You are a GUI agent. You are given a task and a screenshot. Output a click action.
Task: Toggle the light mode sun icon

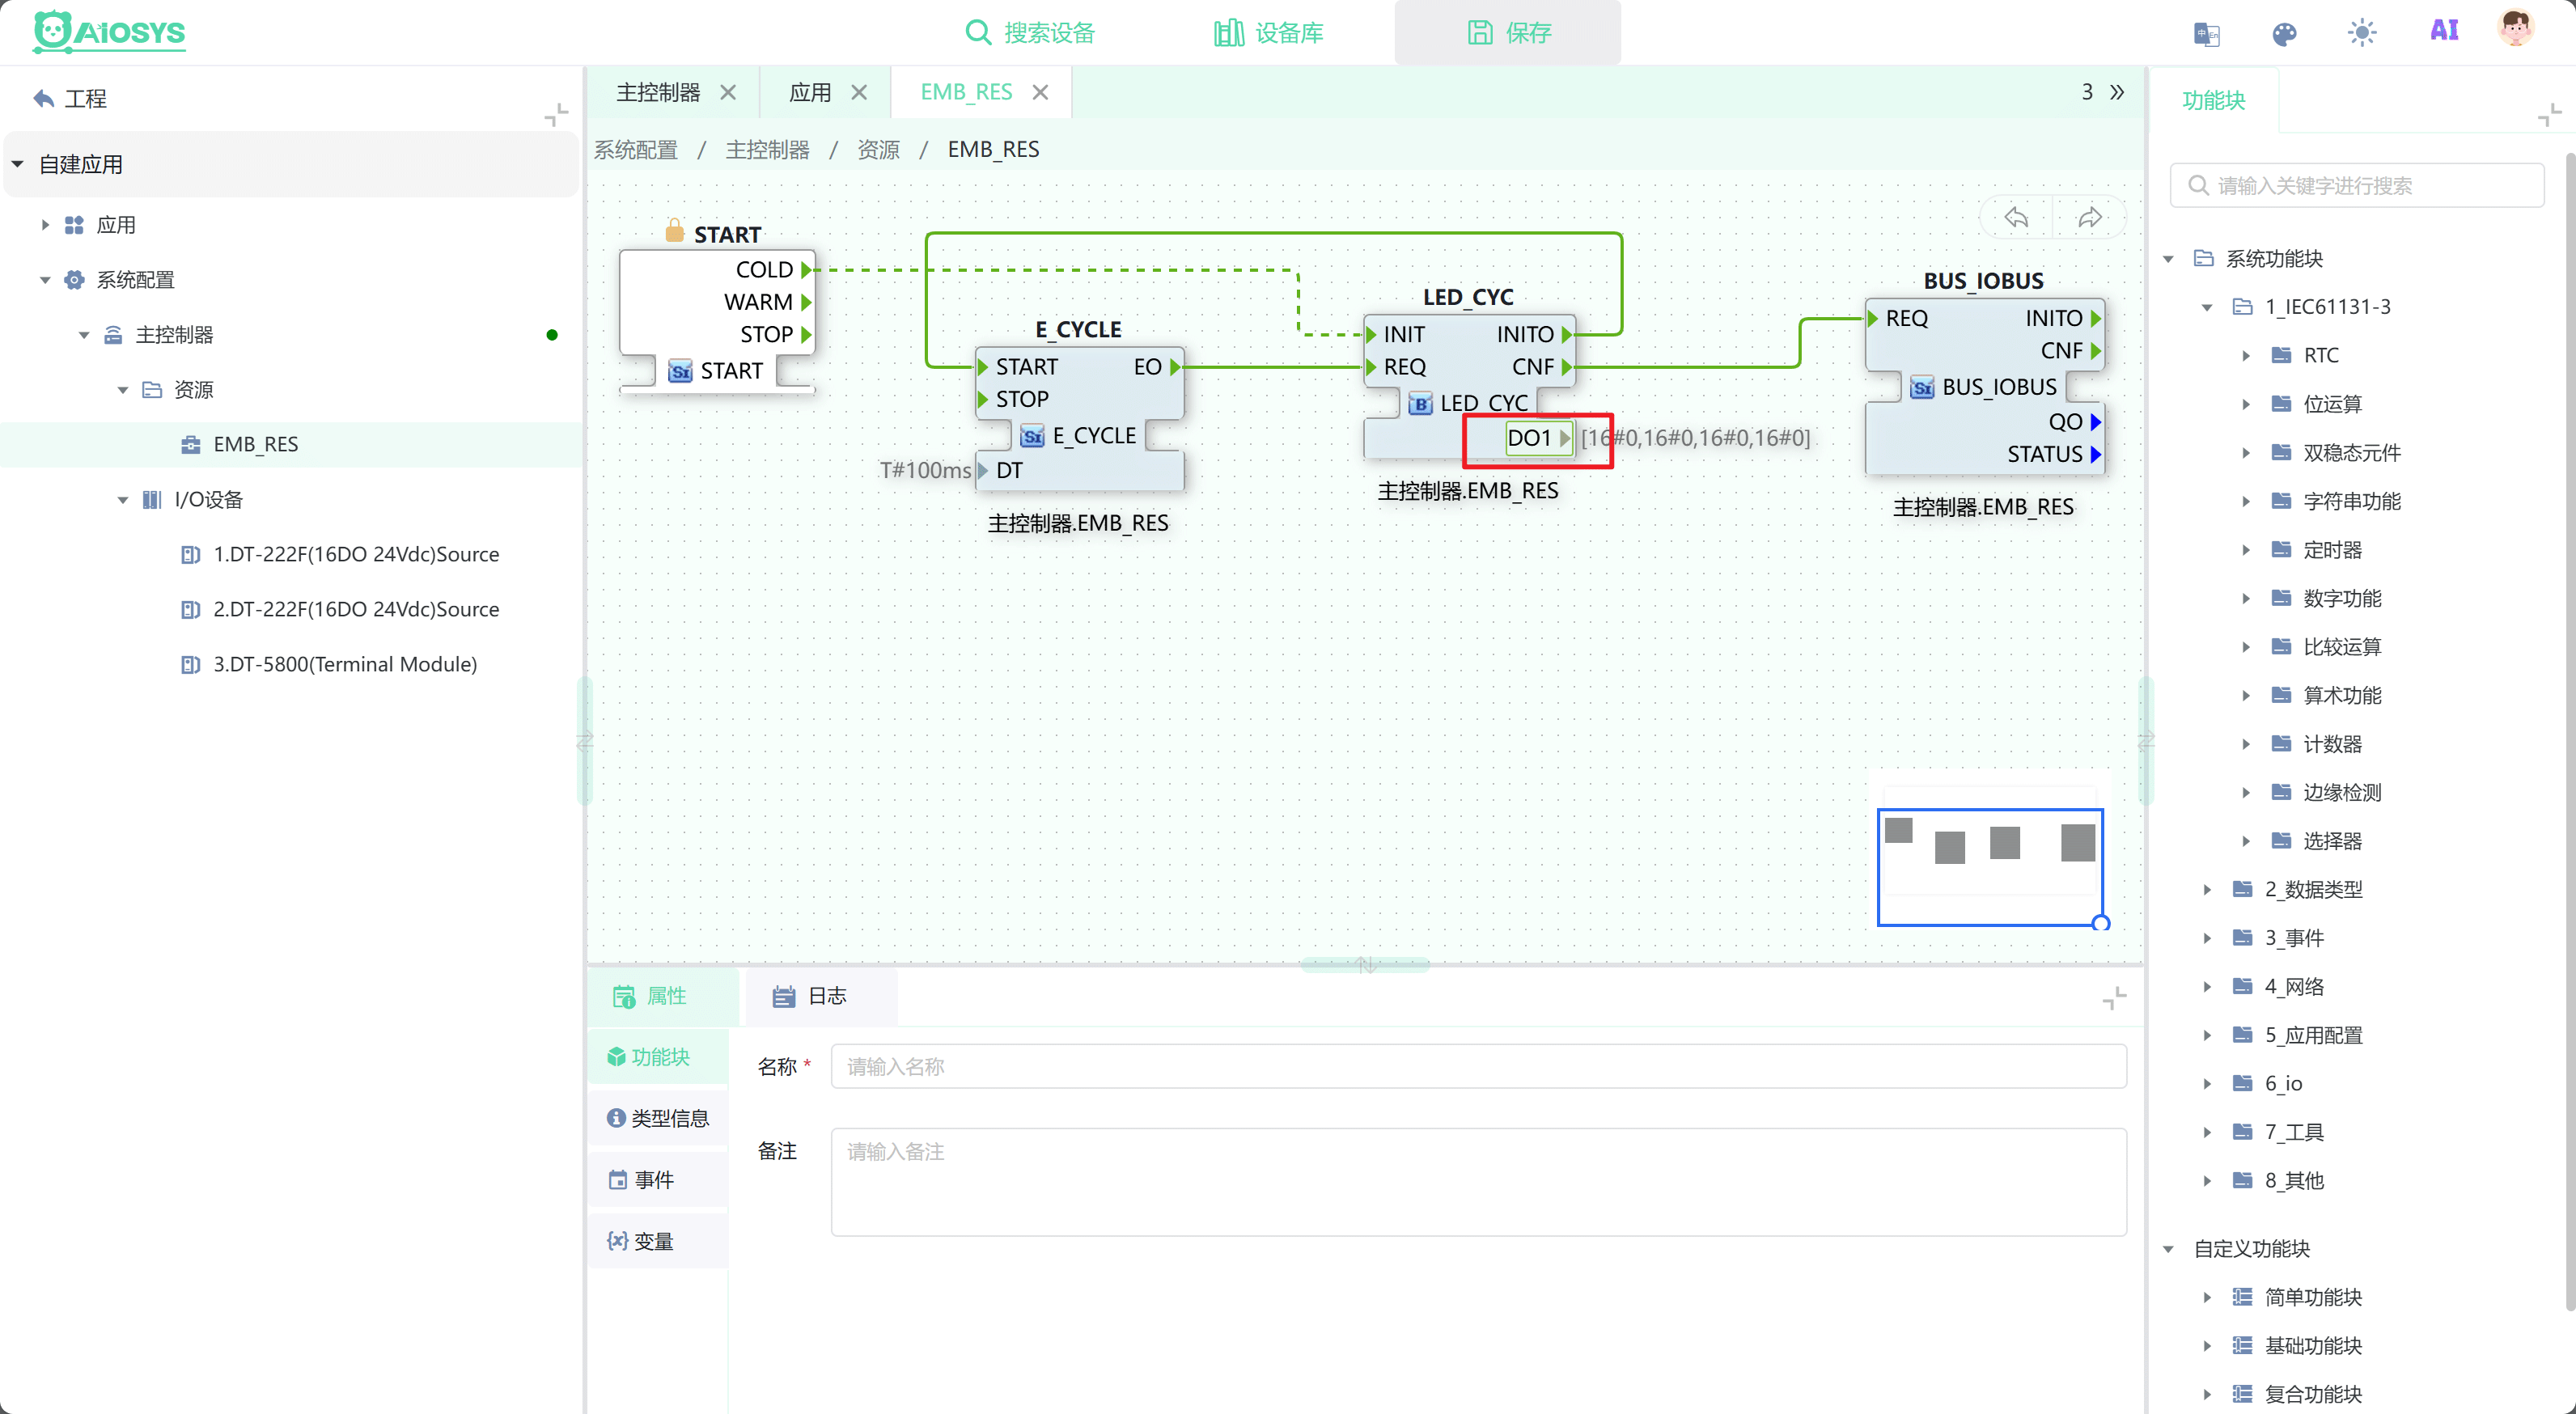click(x=2362, y=33)
